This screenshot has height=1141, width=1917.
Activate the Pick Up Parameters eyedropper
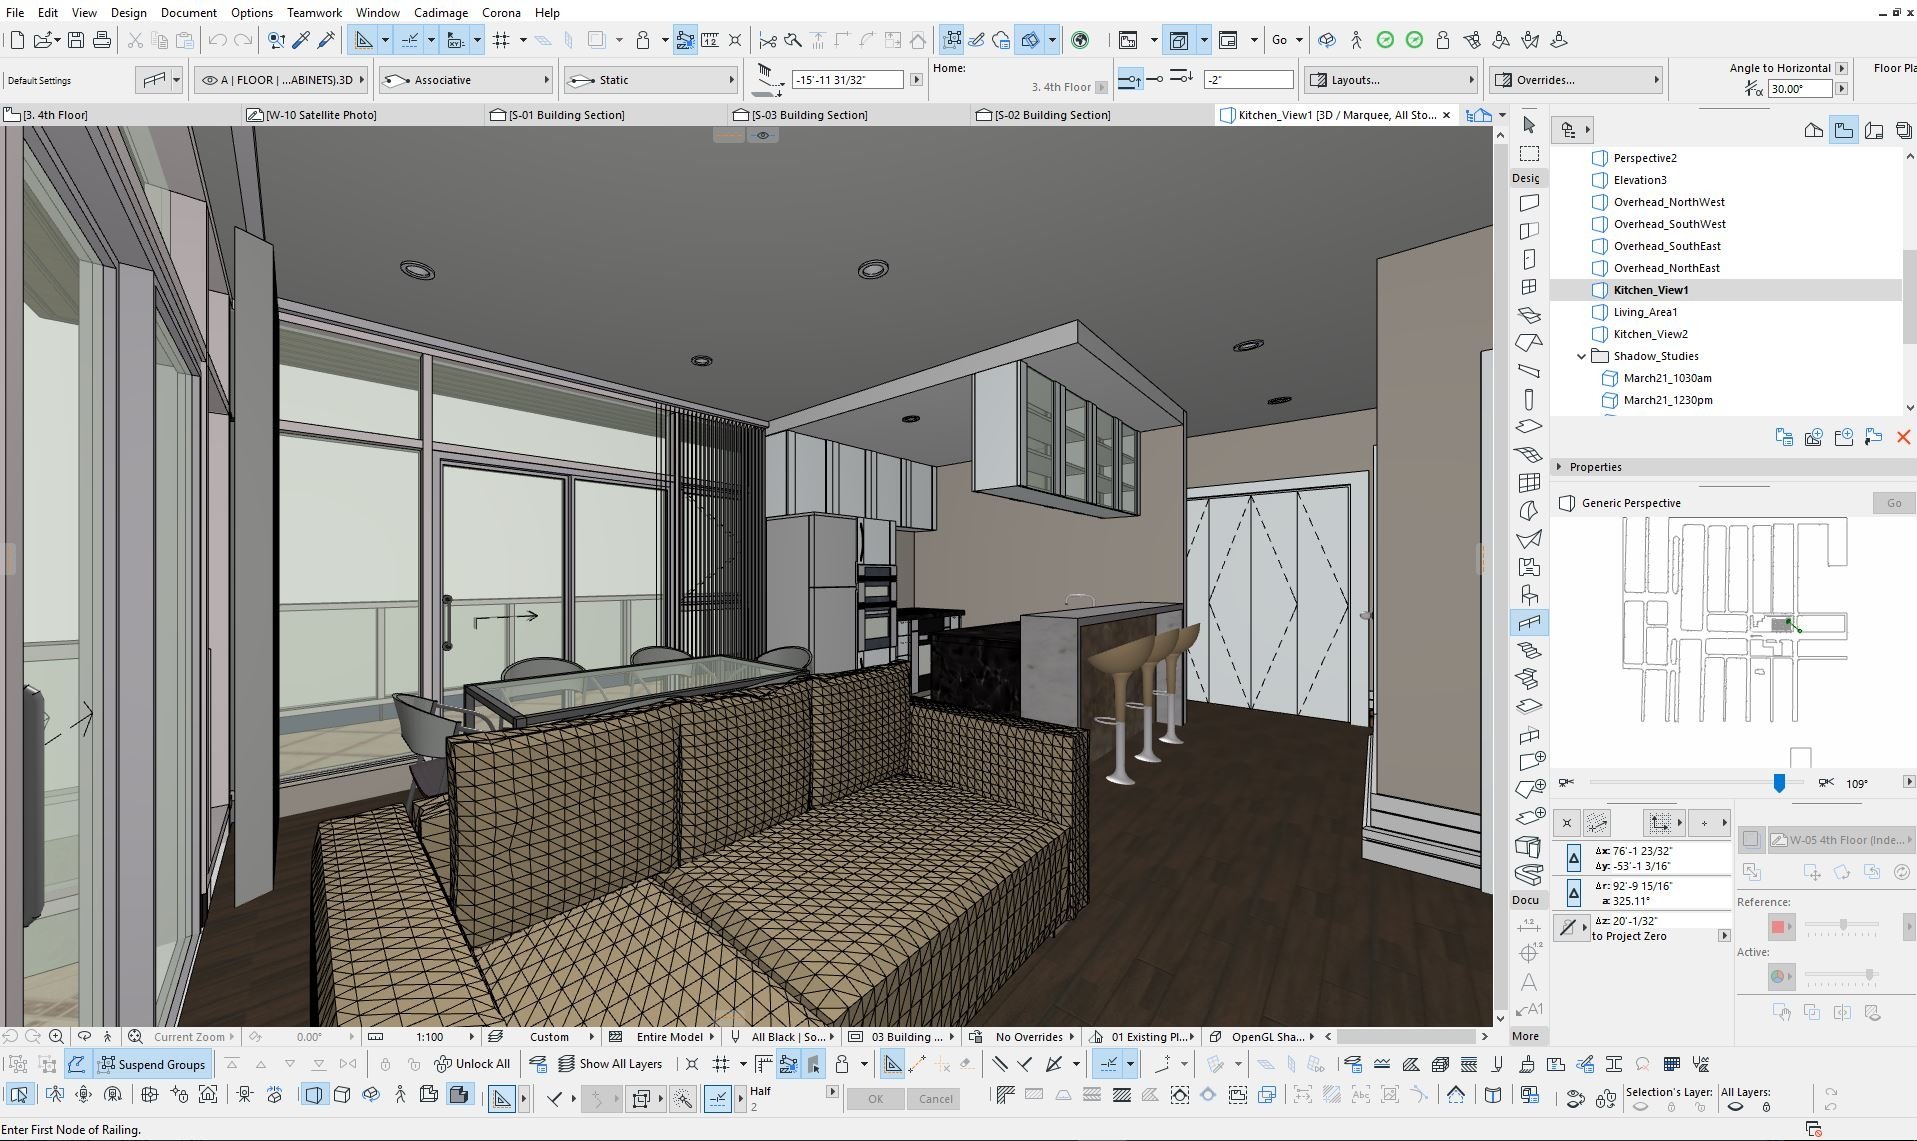[301, 40]
